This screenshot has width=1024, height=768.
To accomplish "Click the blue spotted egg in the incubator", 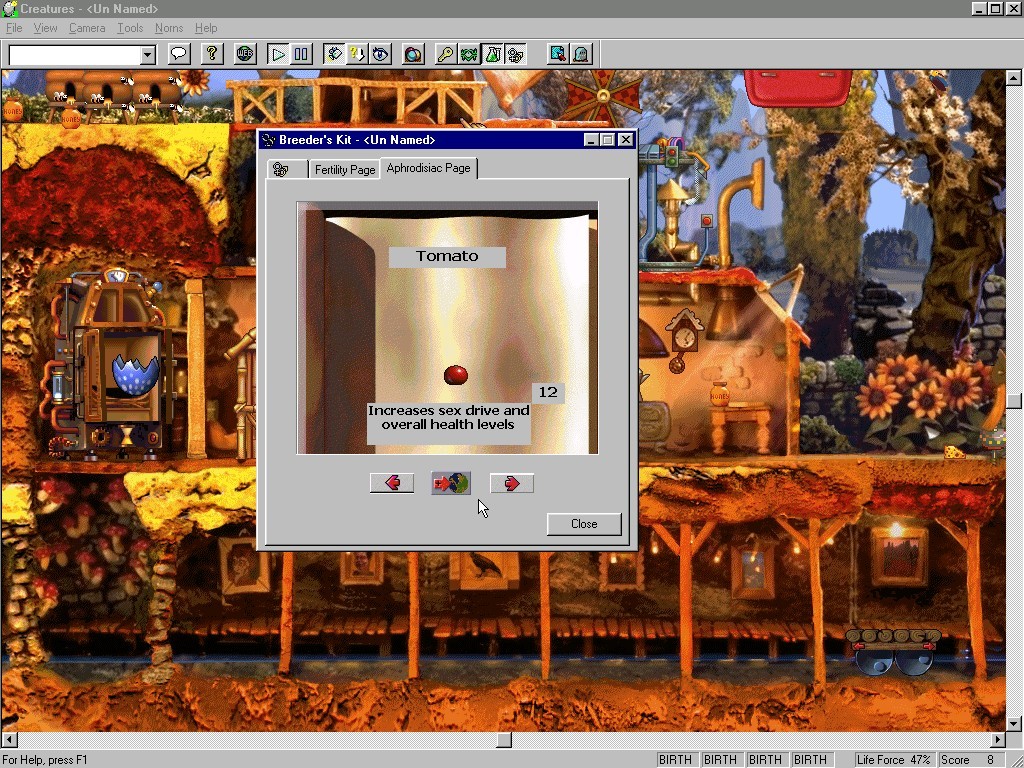I will pyautogui.click(x=135, y=376).
